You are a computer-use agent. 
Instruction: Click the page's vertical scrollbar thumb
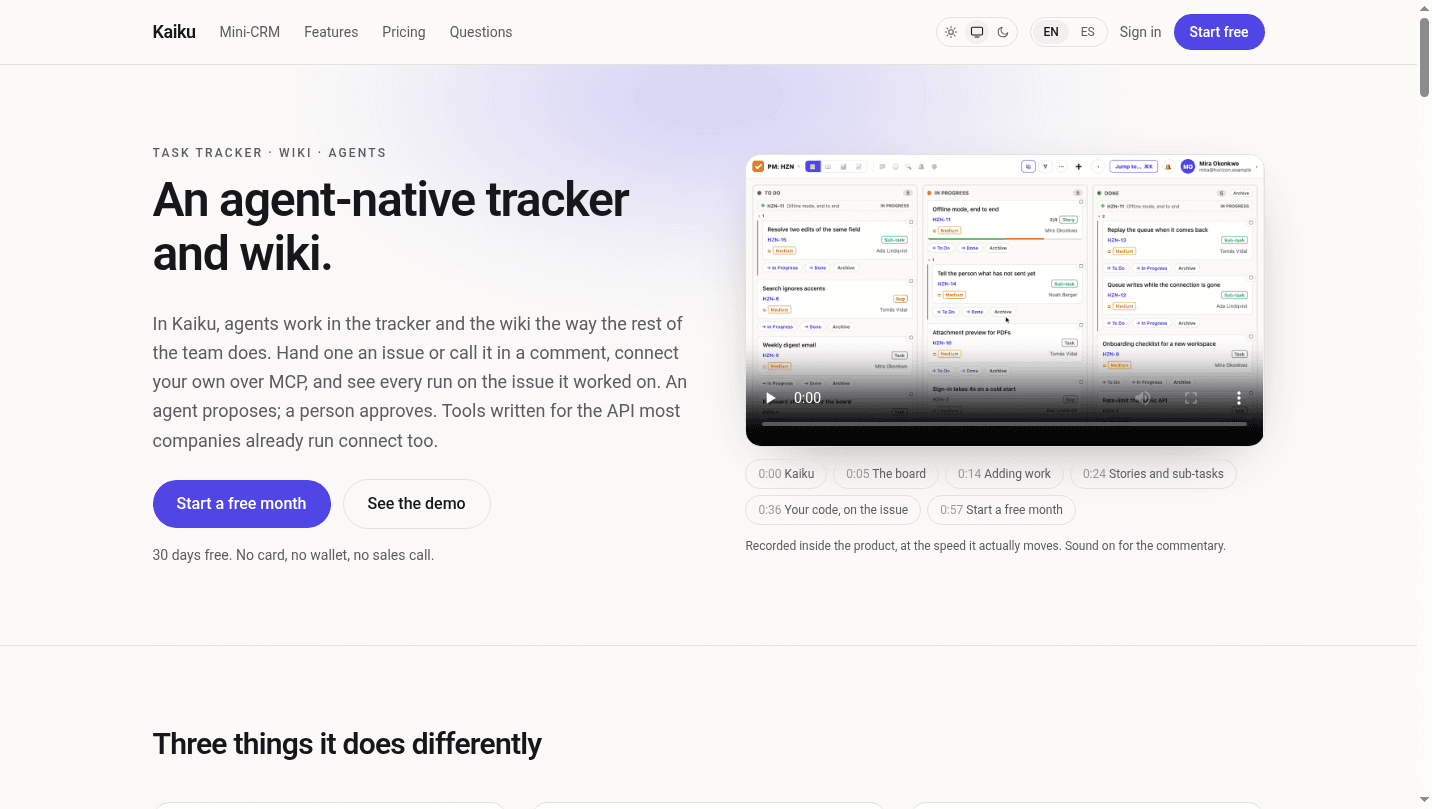(1424, 57)
